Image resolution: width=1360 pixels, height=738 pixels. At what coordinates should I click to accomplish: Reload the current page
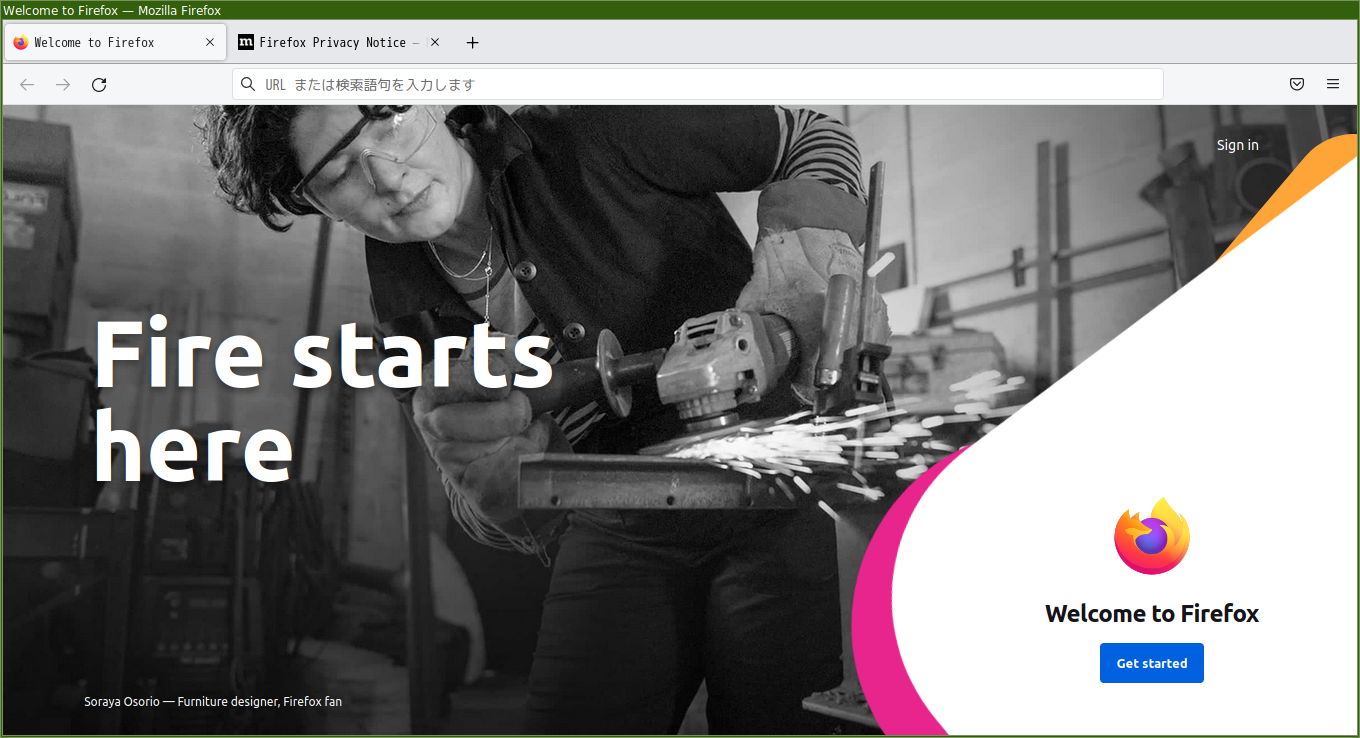point(99,85)
